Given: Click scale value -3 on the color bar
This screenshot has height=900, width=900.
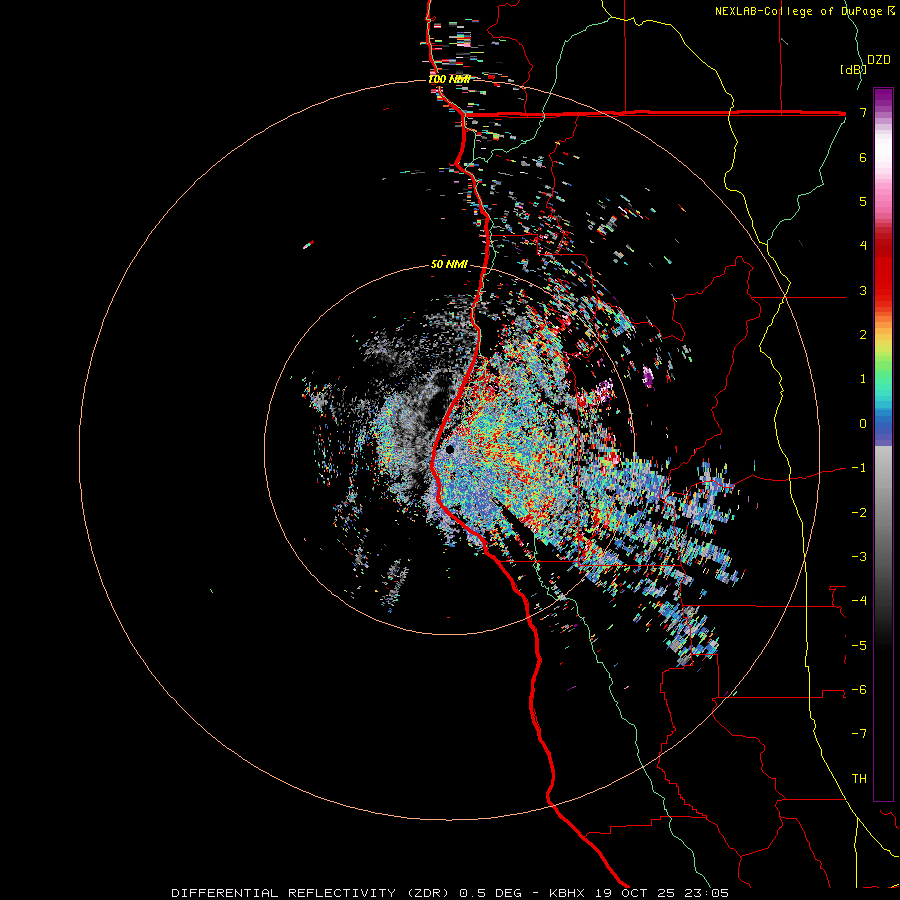Looking at the screenshot, I should 859,557.
